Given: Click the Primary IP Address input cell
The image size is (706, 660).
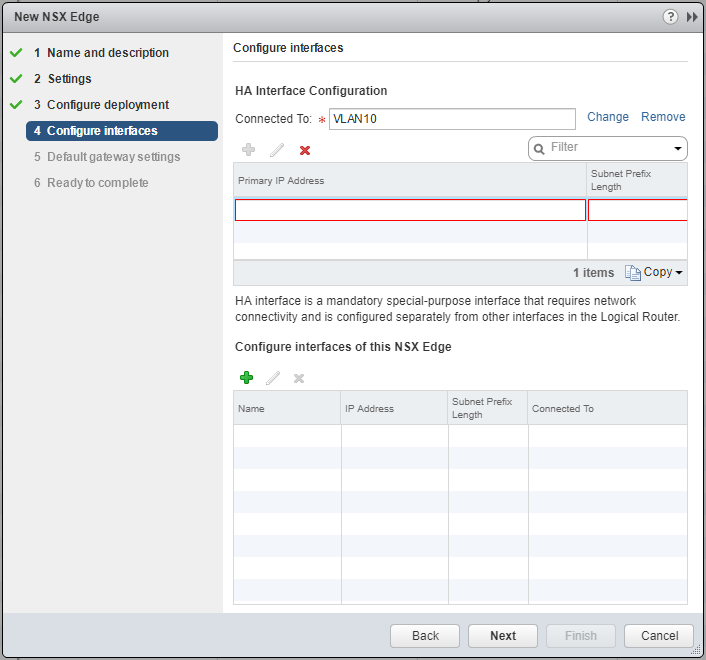Looking at the screenshot, I should tap(410, 210).
